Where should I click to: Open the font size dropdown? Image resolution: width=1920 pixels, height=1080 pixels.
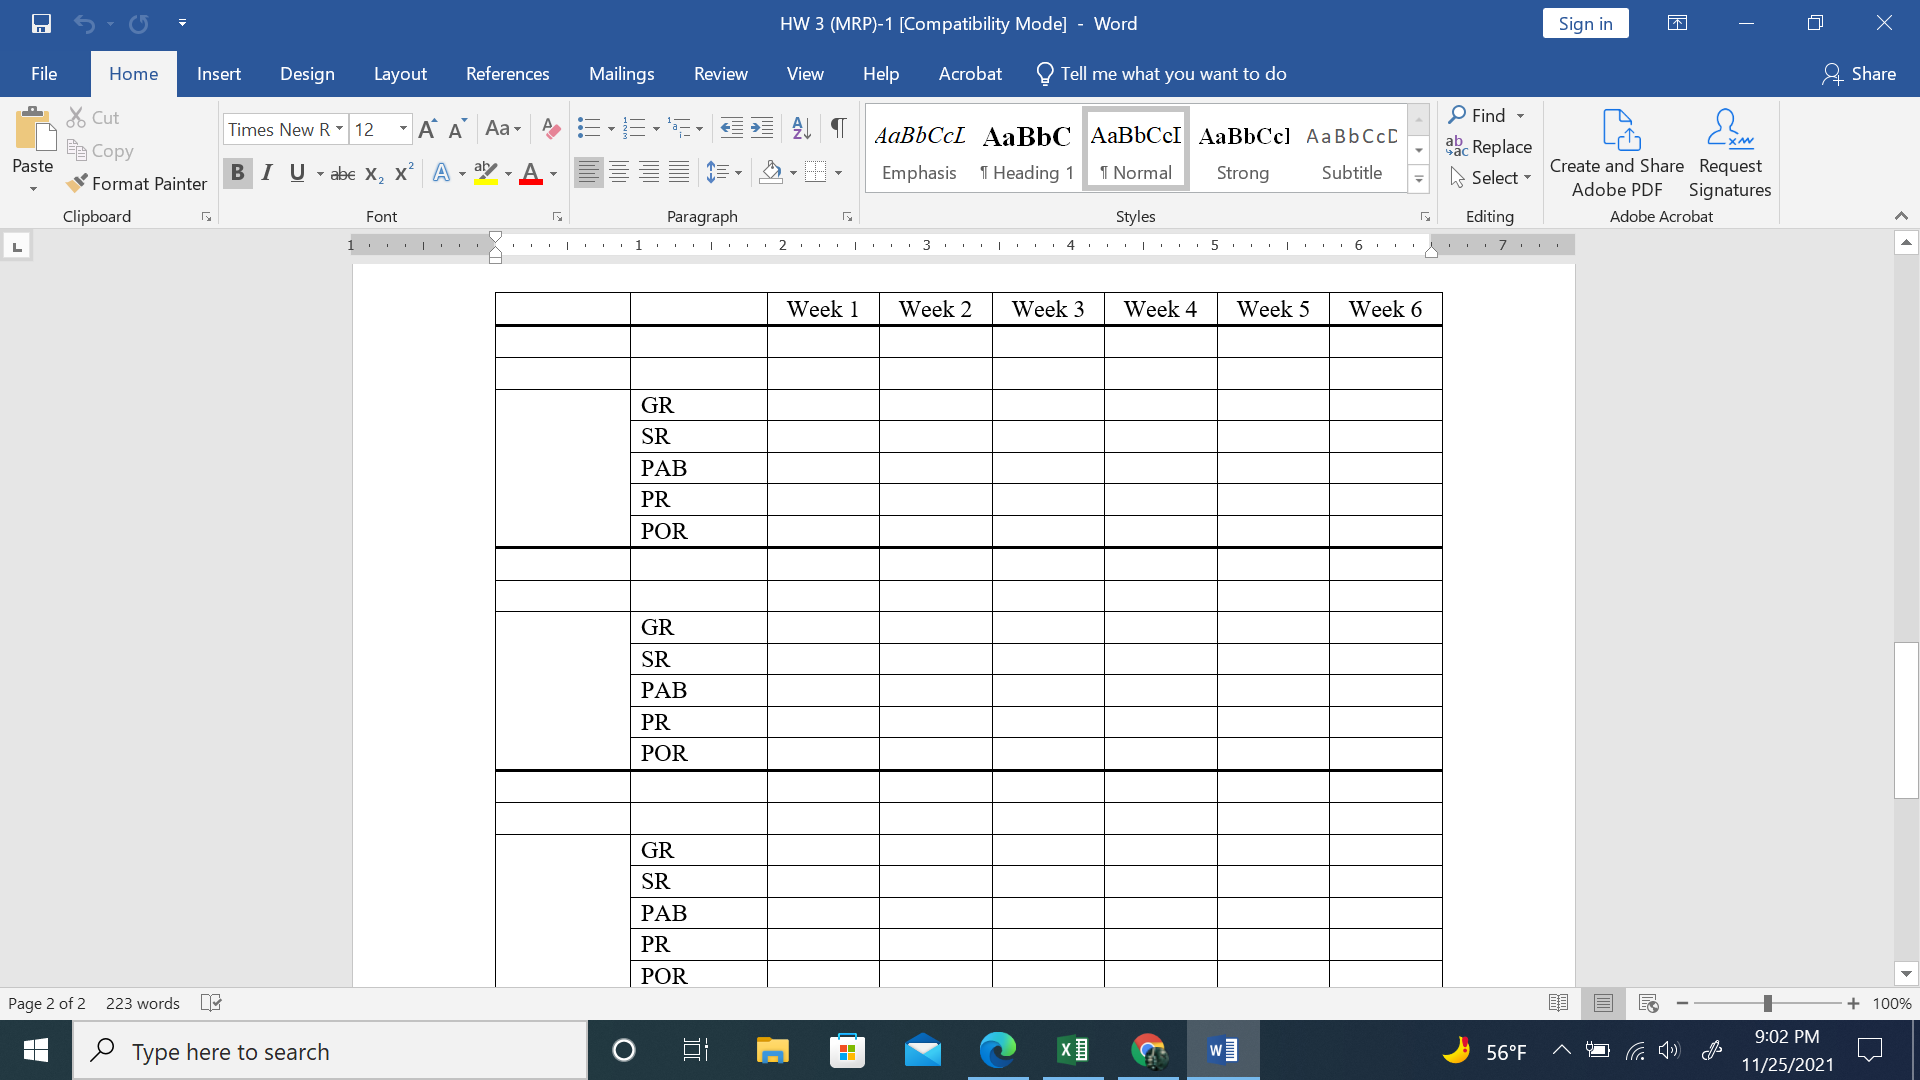point(403,129)
